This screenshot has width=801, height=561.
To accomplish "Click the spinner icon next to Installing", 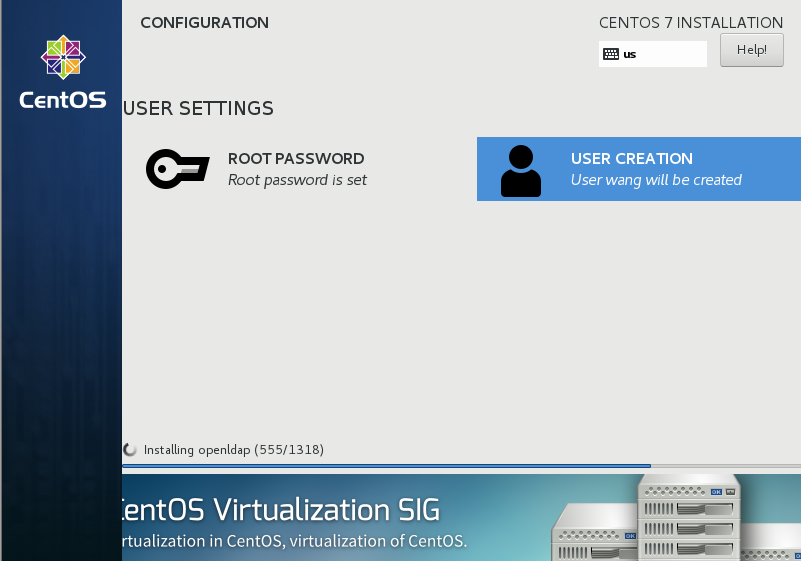I will coord(130,450).
